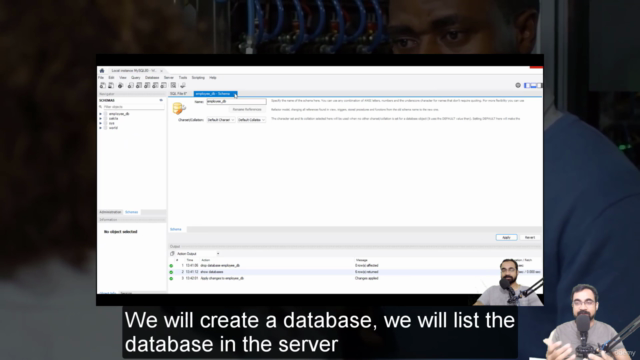Open the preferences gear icon

(x=518, y=85)
